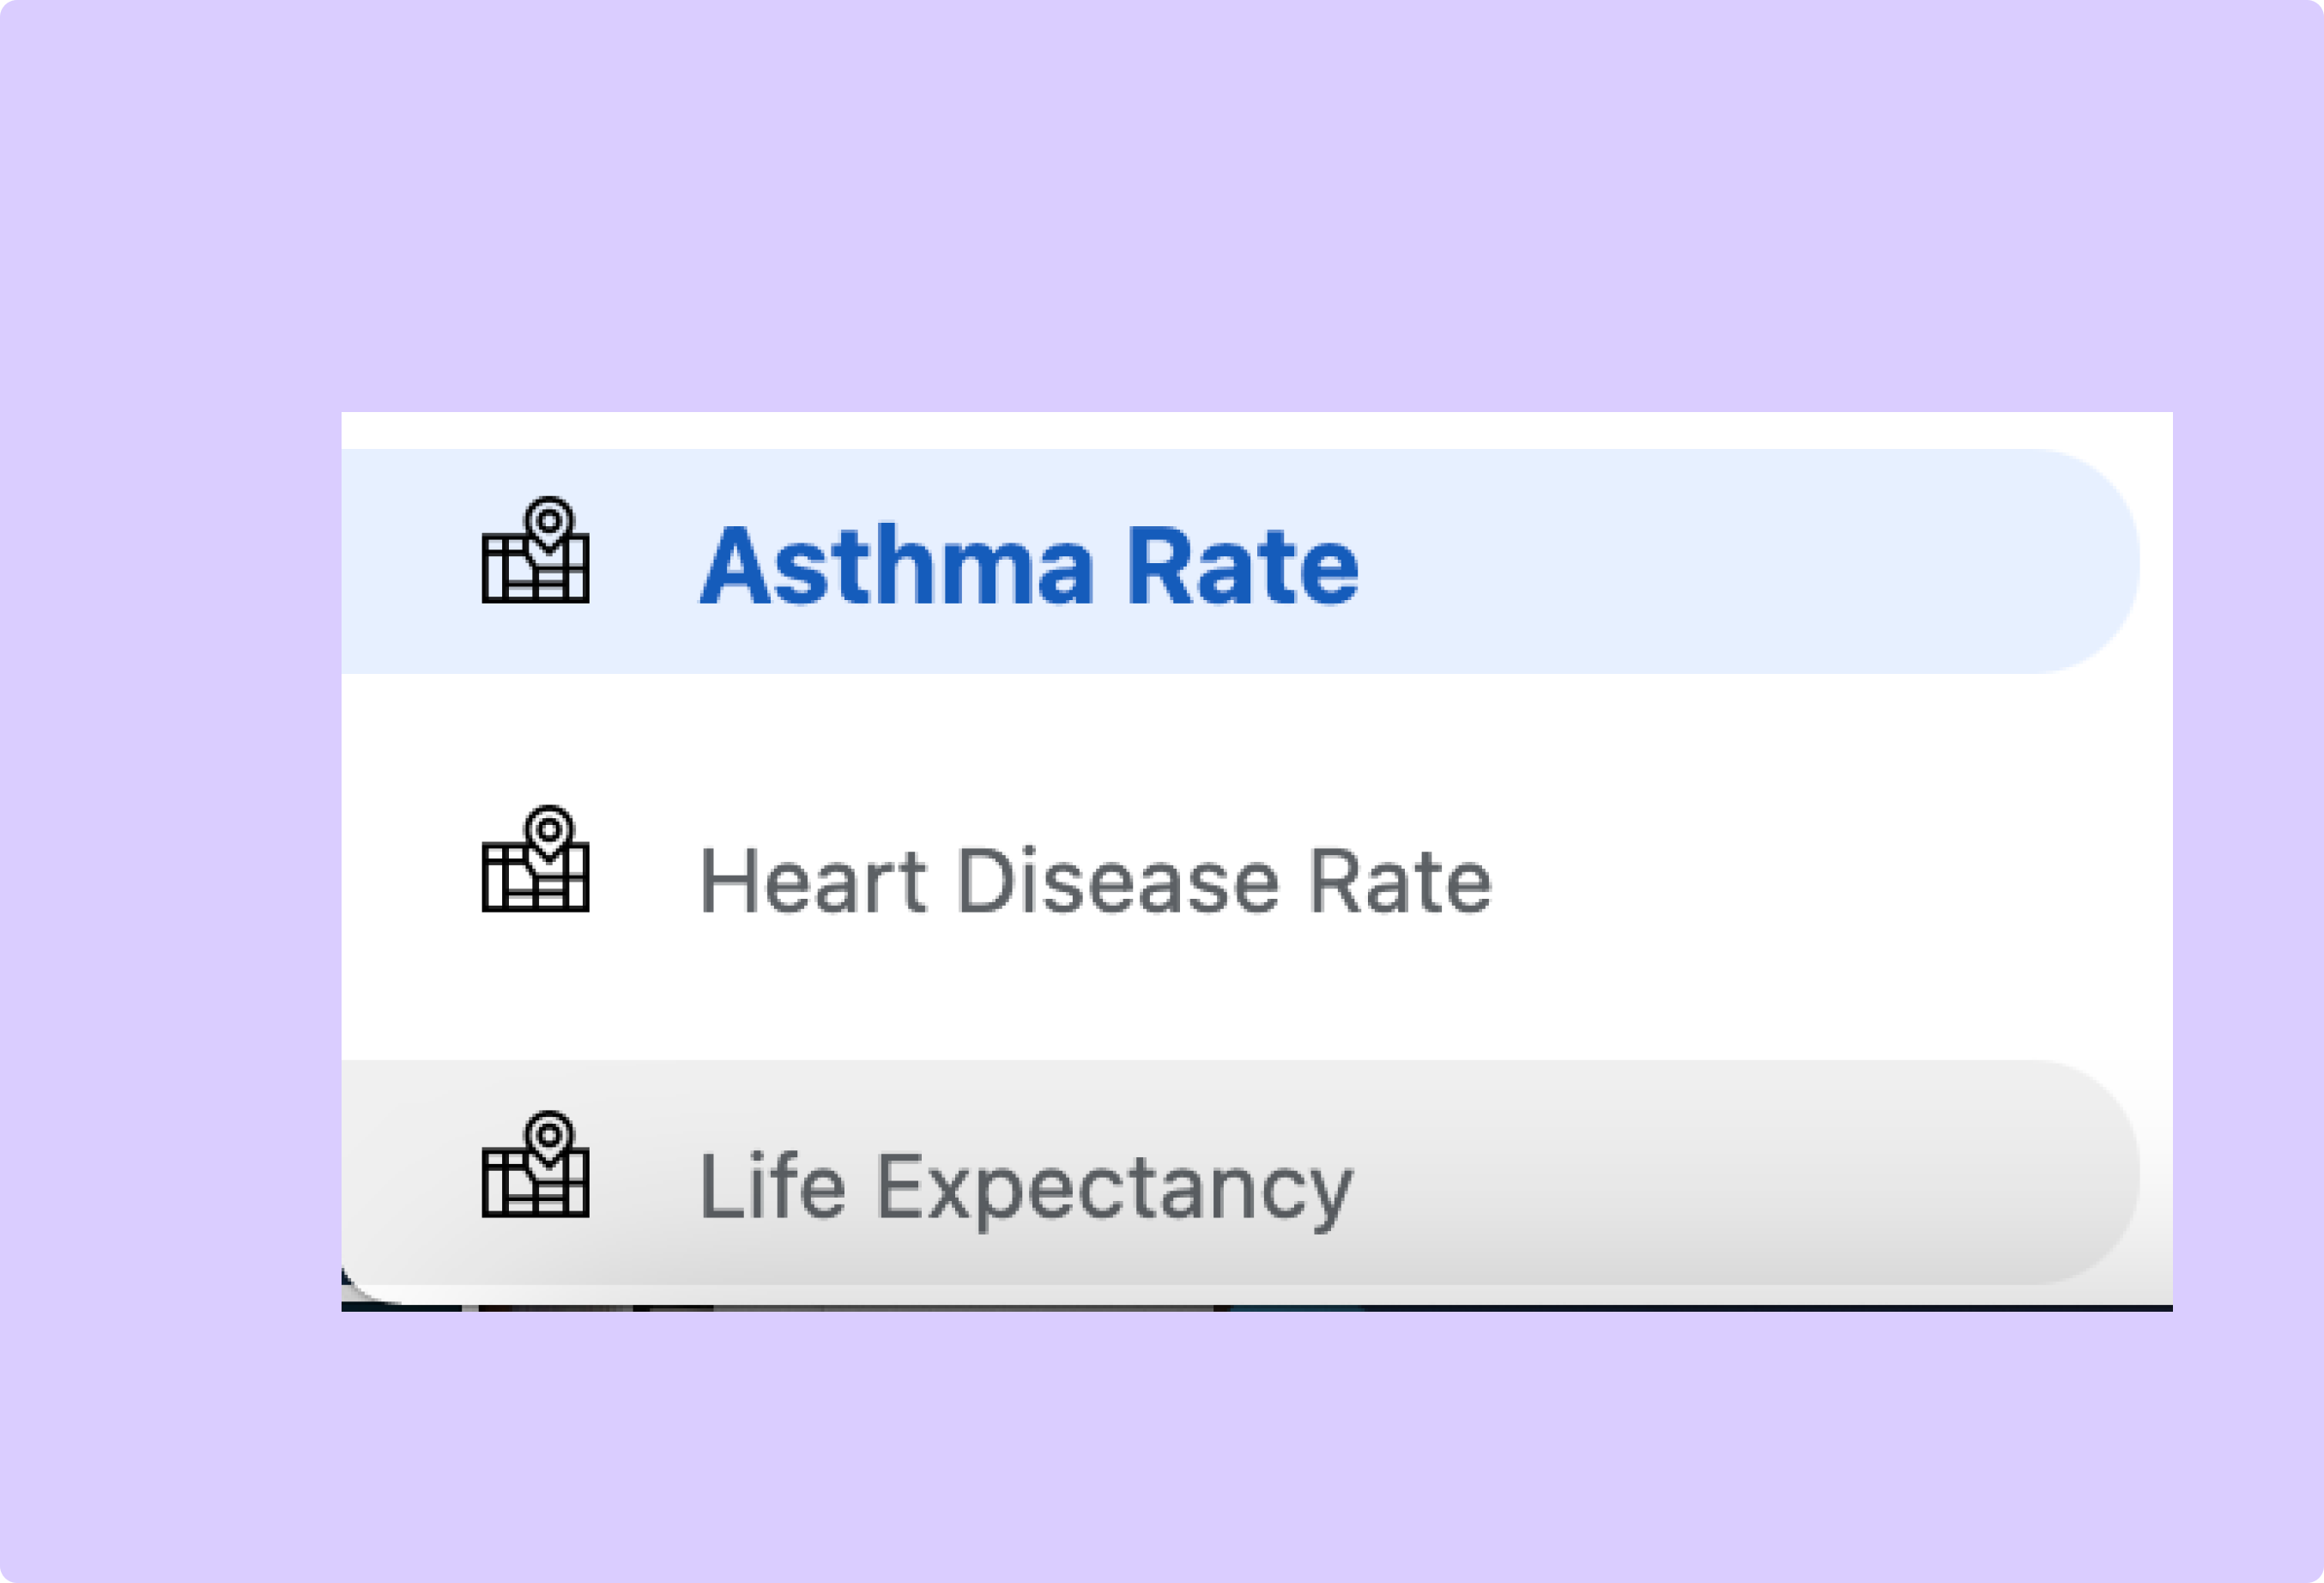Open the Asthma Rate map layer icon

(x=535, y=551)
